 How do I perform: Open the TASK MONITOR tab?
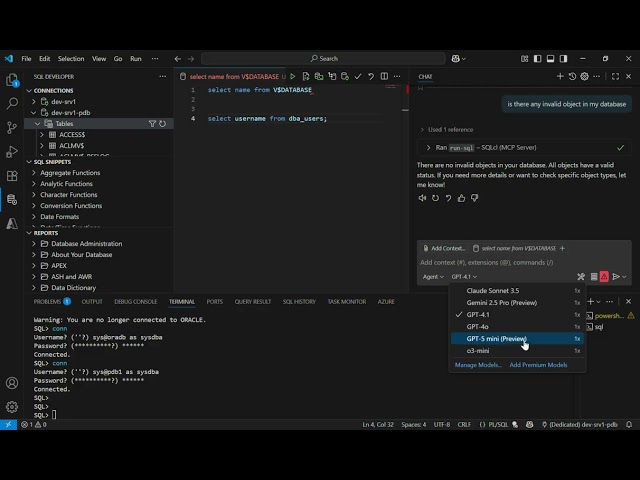[x=347, y=302]
